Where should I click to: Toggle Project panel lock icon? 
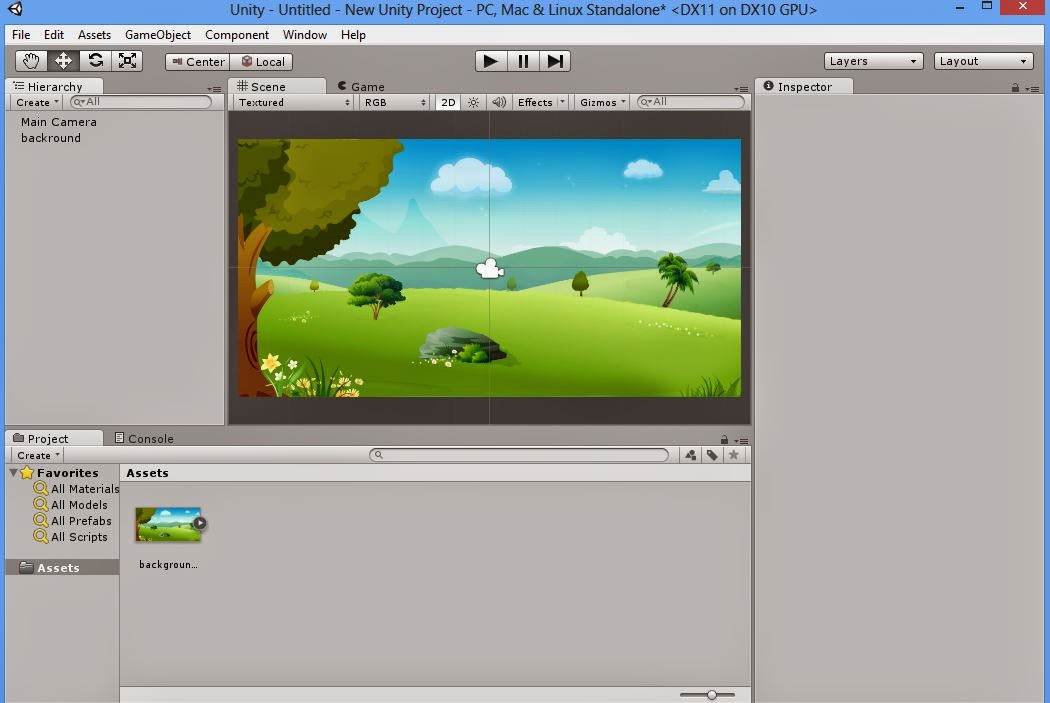(x=724, y=440)
